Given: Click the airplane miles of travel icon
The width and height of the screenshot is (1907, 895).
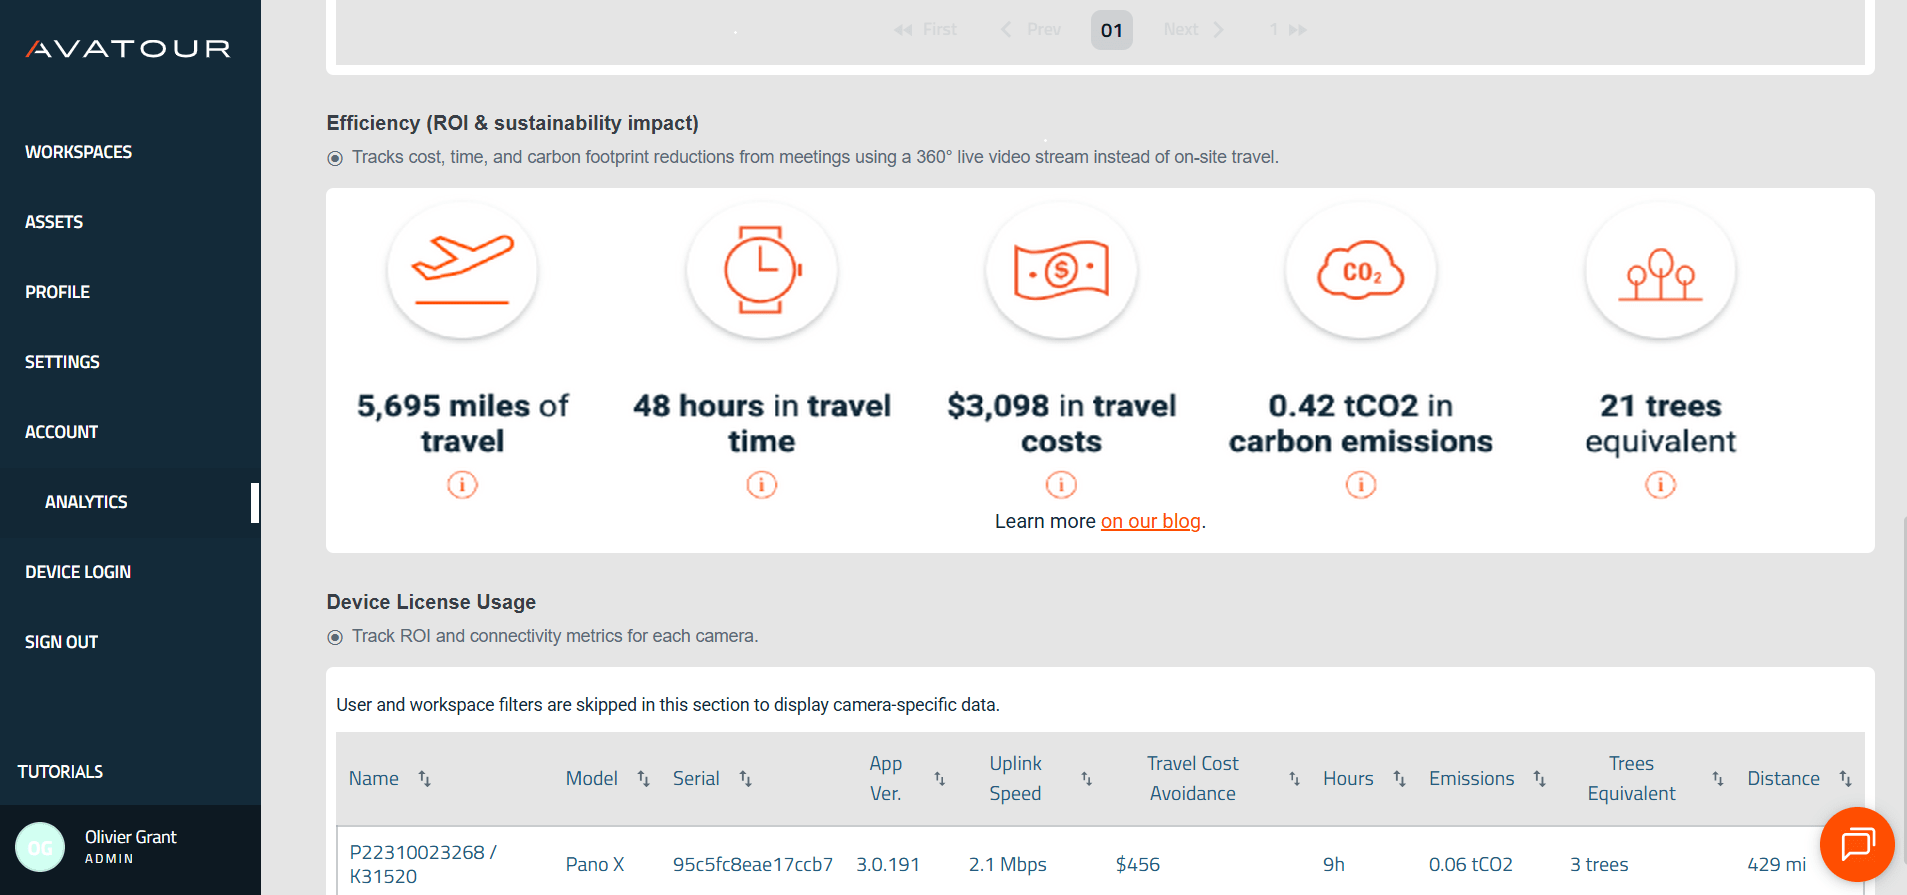Looking at the screenshot, I should (x=462, y=269).
